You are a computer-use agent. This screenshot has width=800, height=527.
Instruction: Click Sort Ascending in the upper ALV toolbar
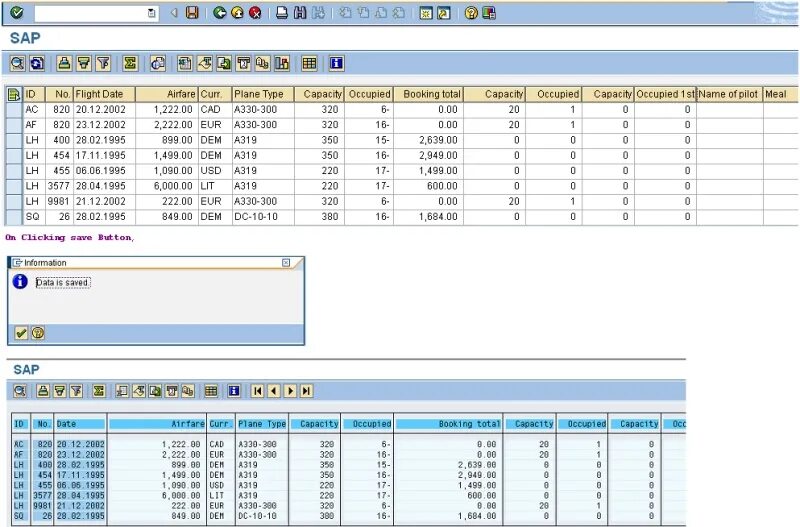click(x=64, y=63)
